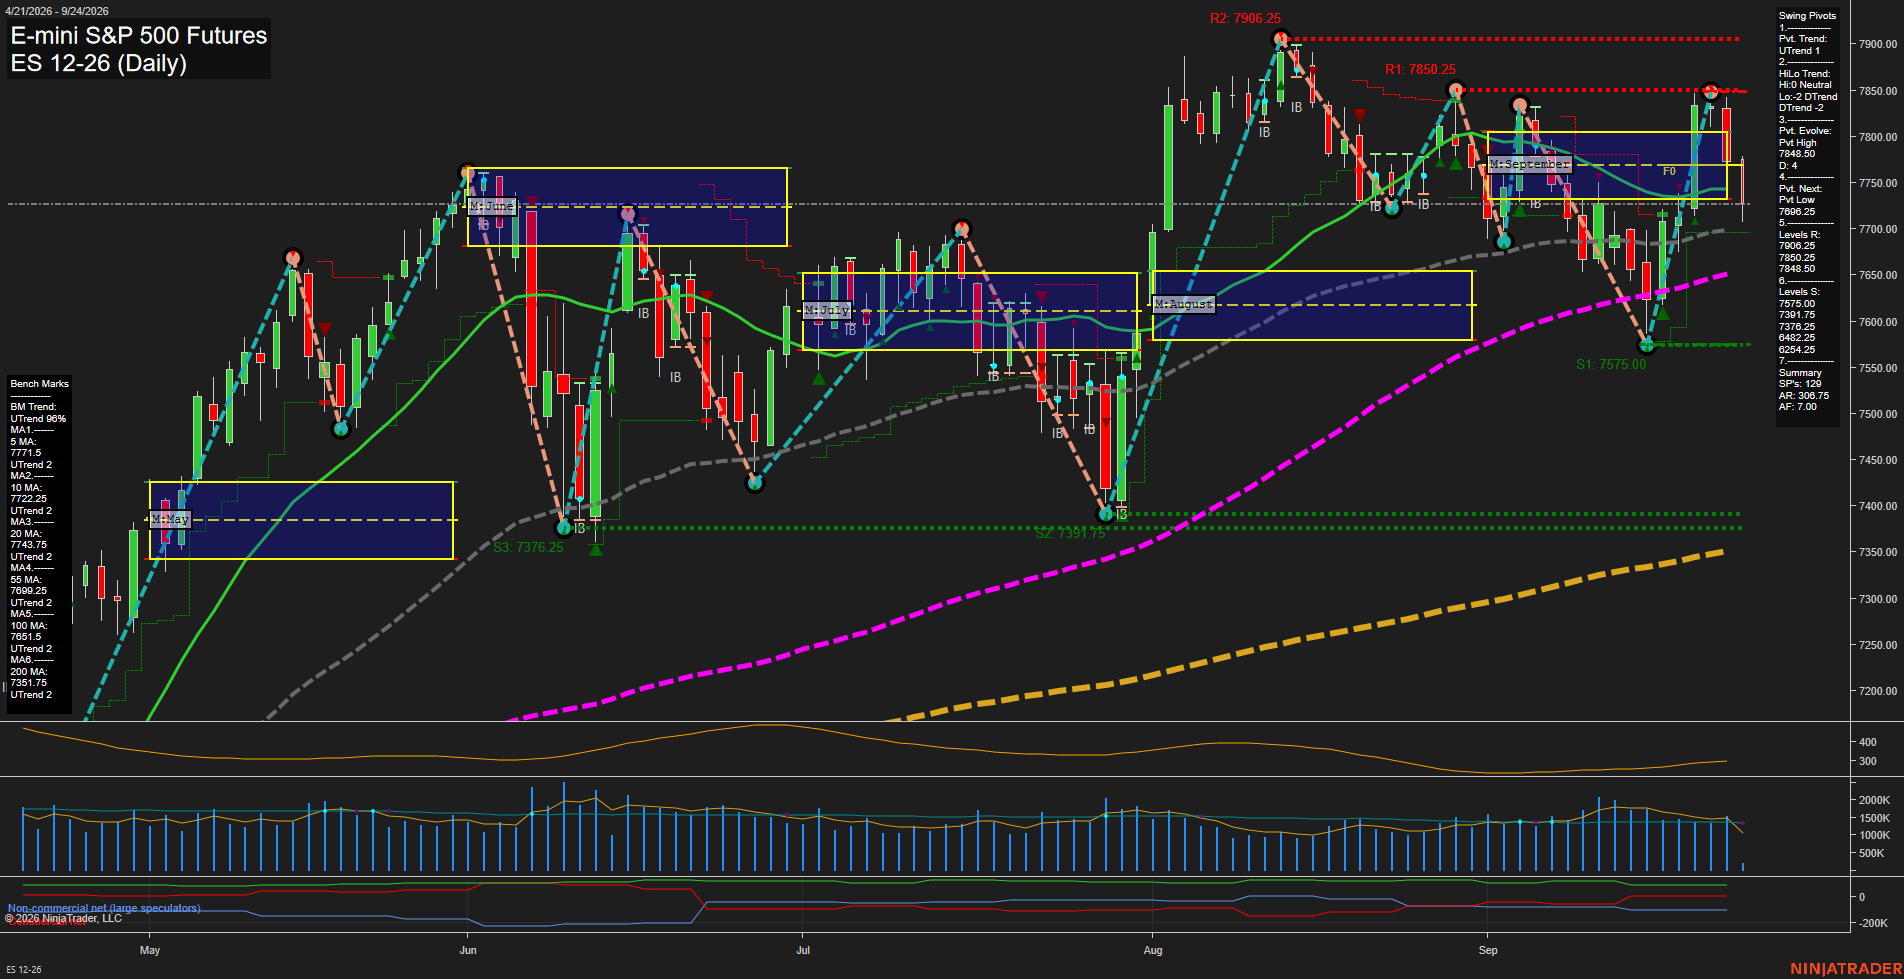Click 400 on the indicator axis
This screenshot has height=979, width=1904.
[x=1867, y=742]
